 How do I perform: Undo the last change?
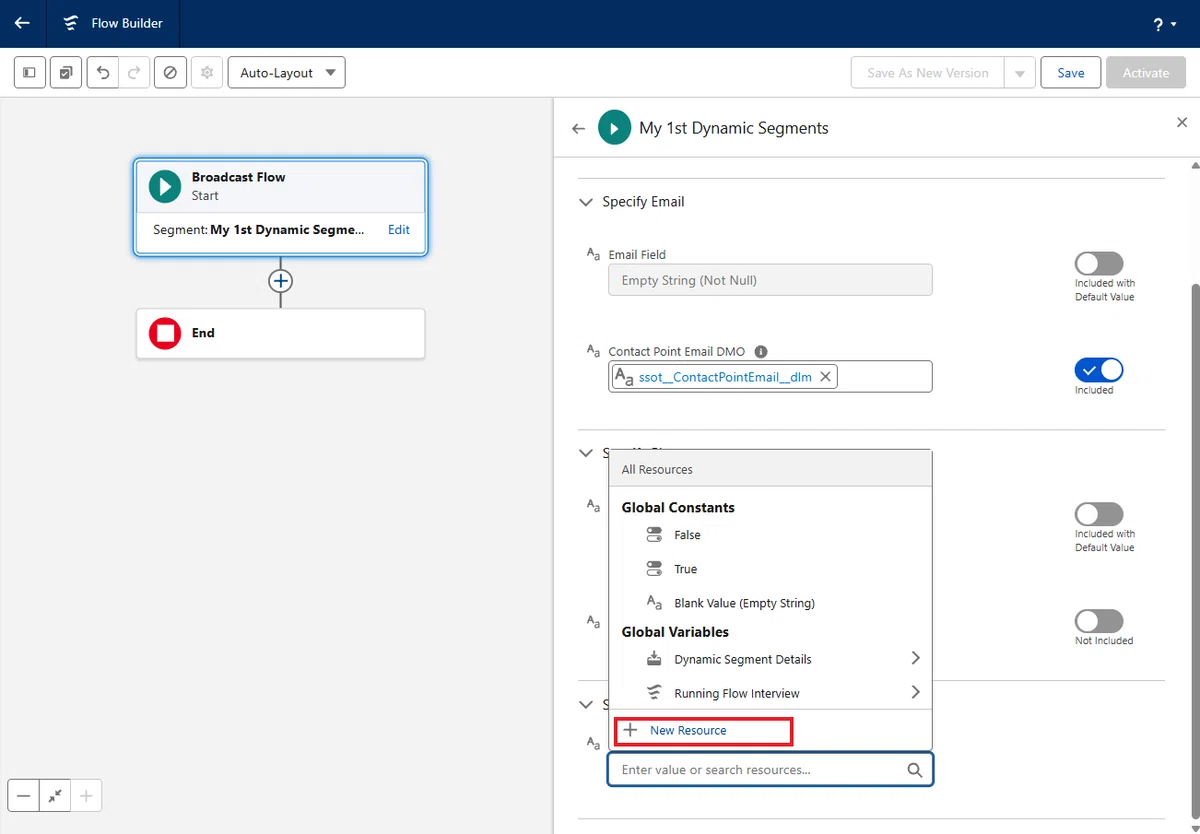[103, 73]
